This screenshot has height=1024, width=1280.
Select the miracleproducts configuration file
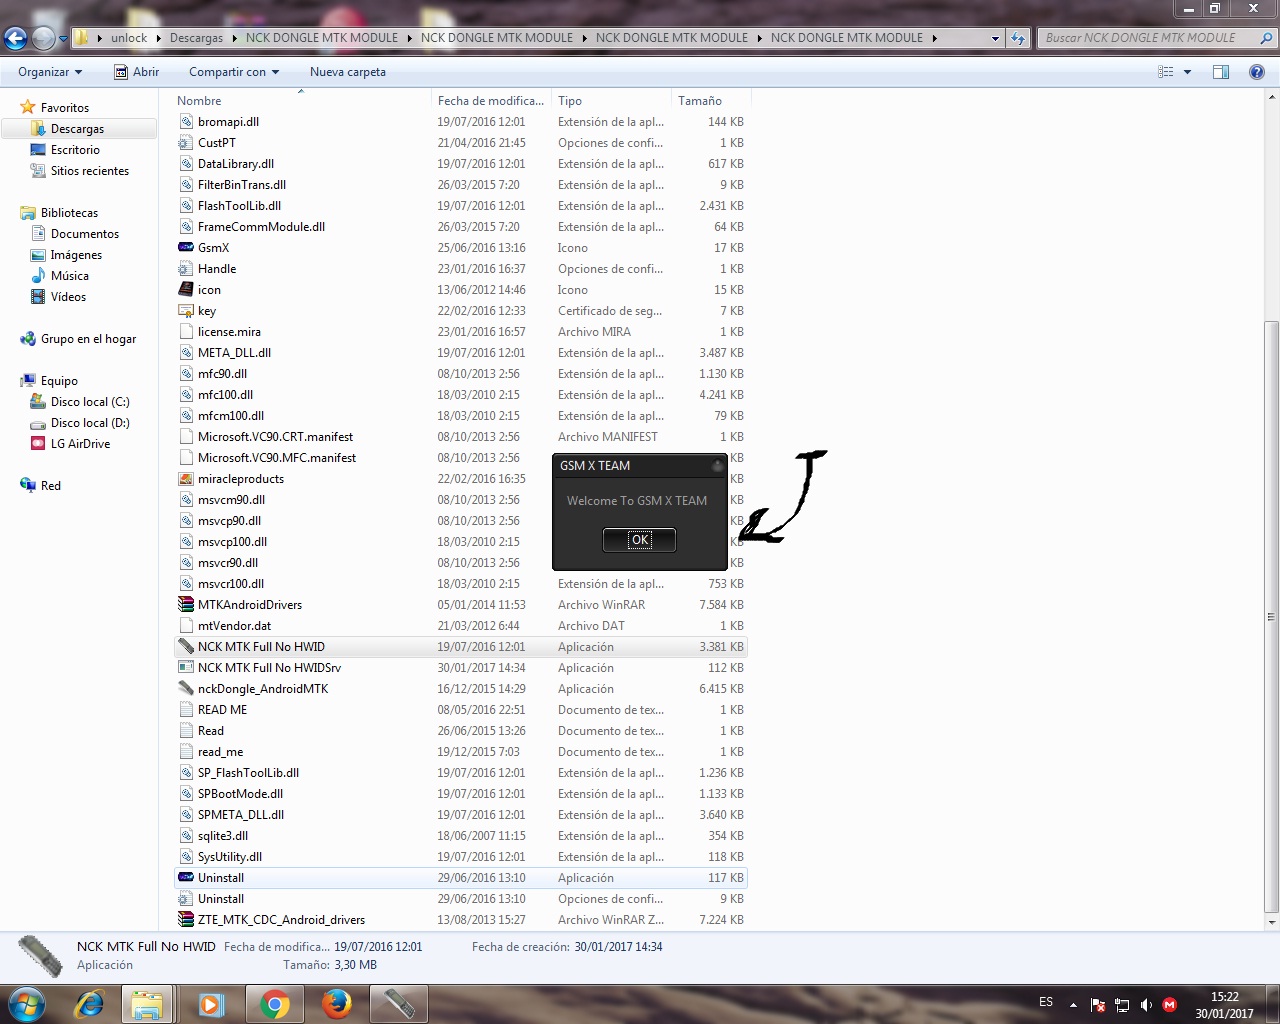tap(239, 478)
